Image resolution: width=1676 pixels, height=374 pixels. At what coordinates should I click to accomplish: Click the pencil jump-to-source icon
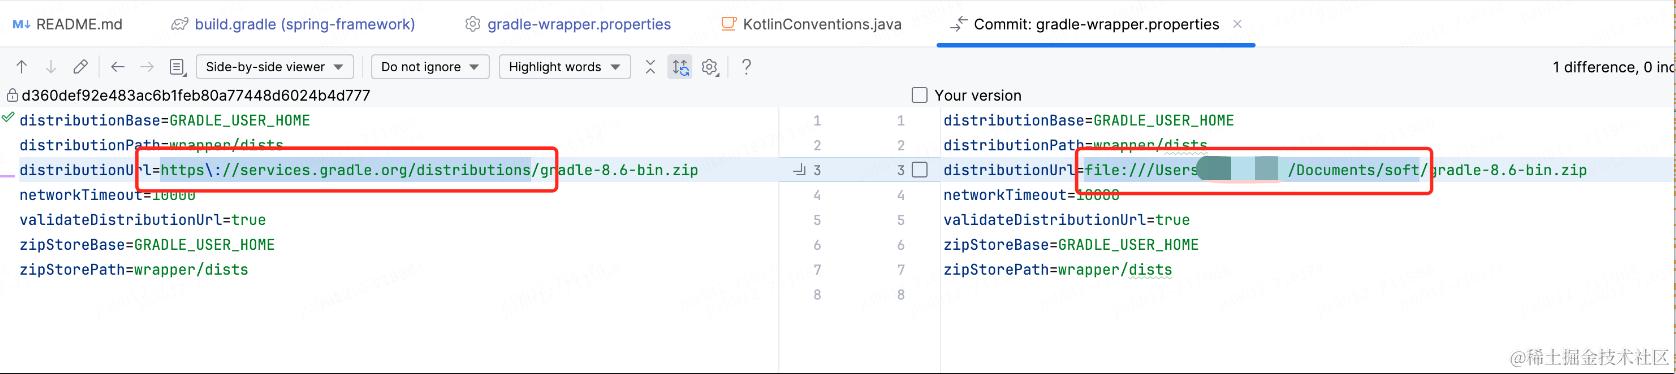(80, 67)
